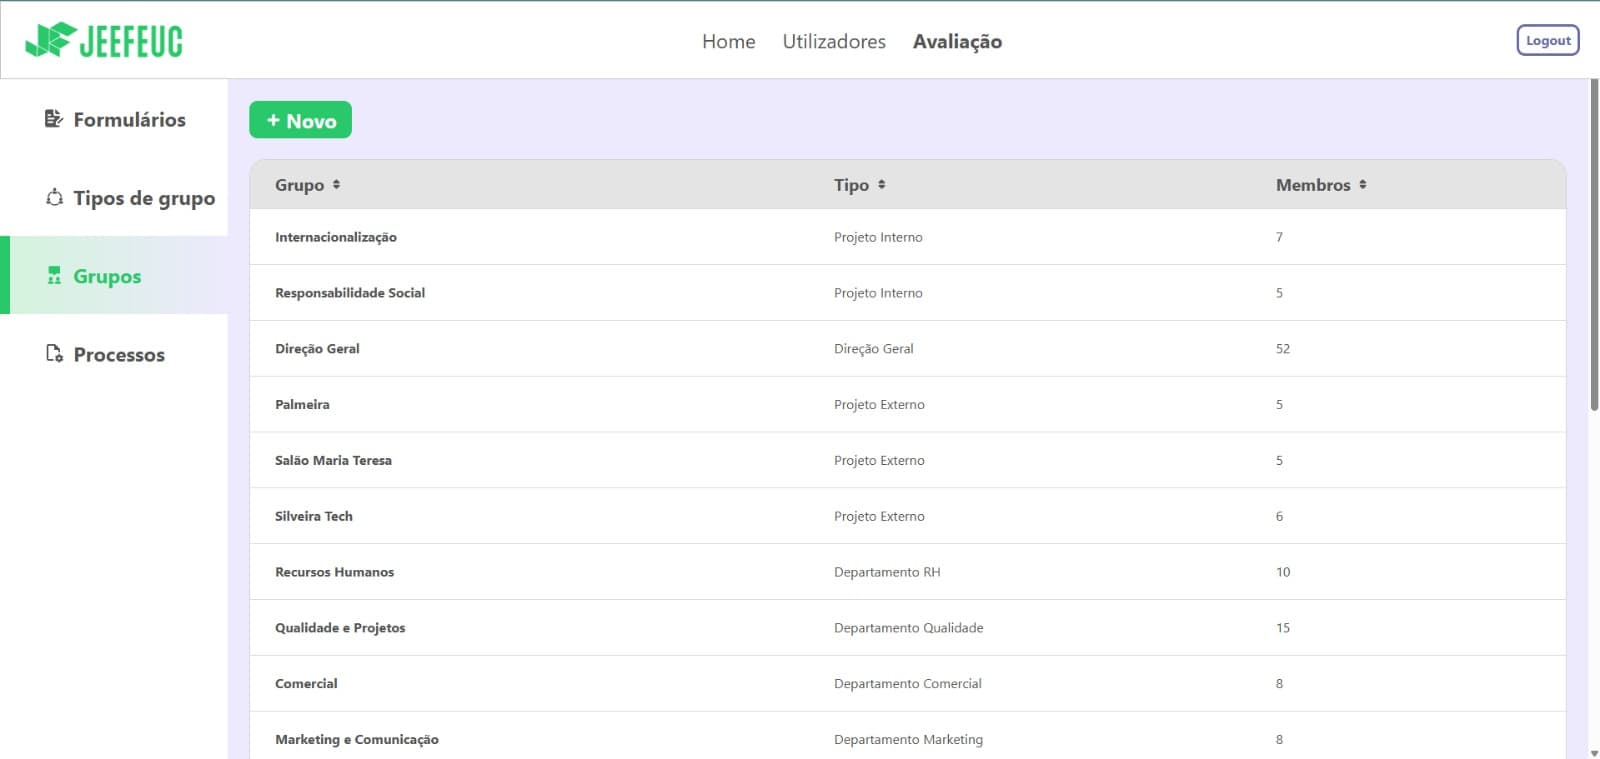Click the vertical page scrollbar
This screenshot has height=759, width=1600.
(1594, 245)
